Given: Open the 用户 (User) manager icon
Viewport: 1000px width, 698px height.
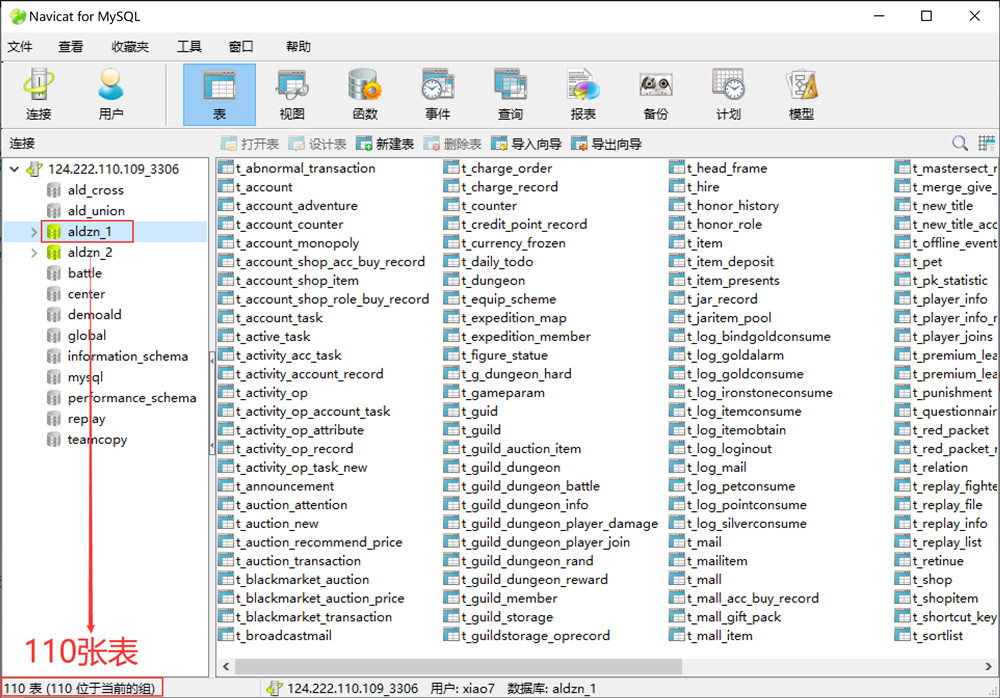Looking at the screenshot, I should (x=111, y=95).
